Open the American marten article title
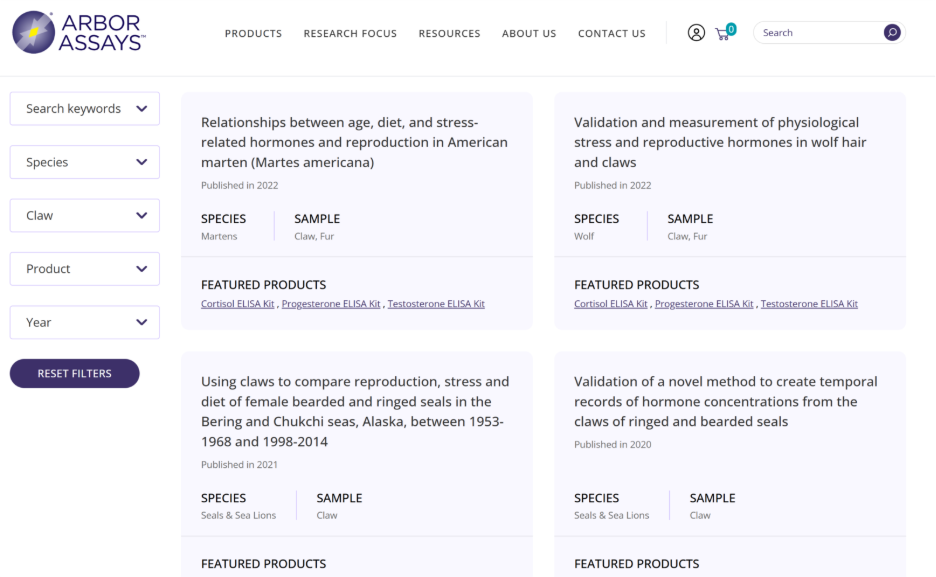936x577 pixels. coord(354,142)
